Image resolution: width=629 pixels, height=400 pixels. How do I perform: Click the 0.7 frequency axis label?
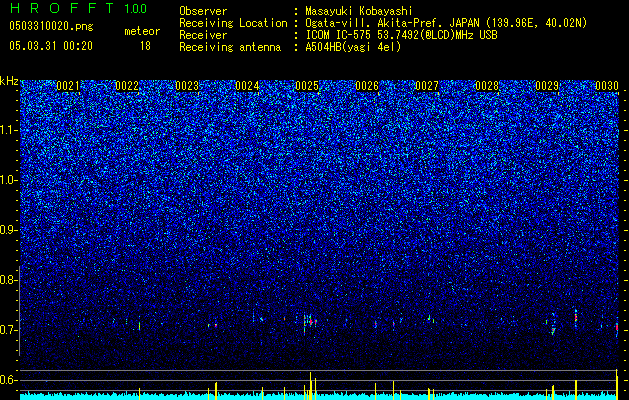click(x=8, y=330)
